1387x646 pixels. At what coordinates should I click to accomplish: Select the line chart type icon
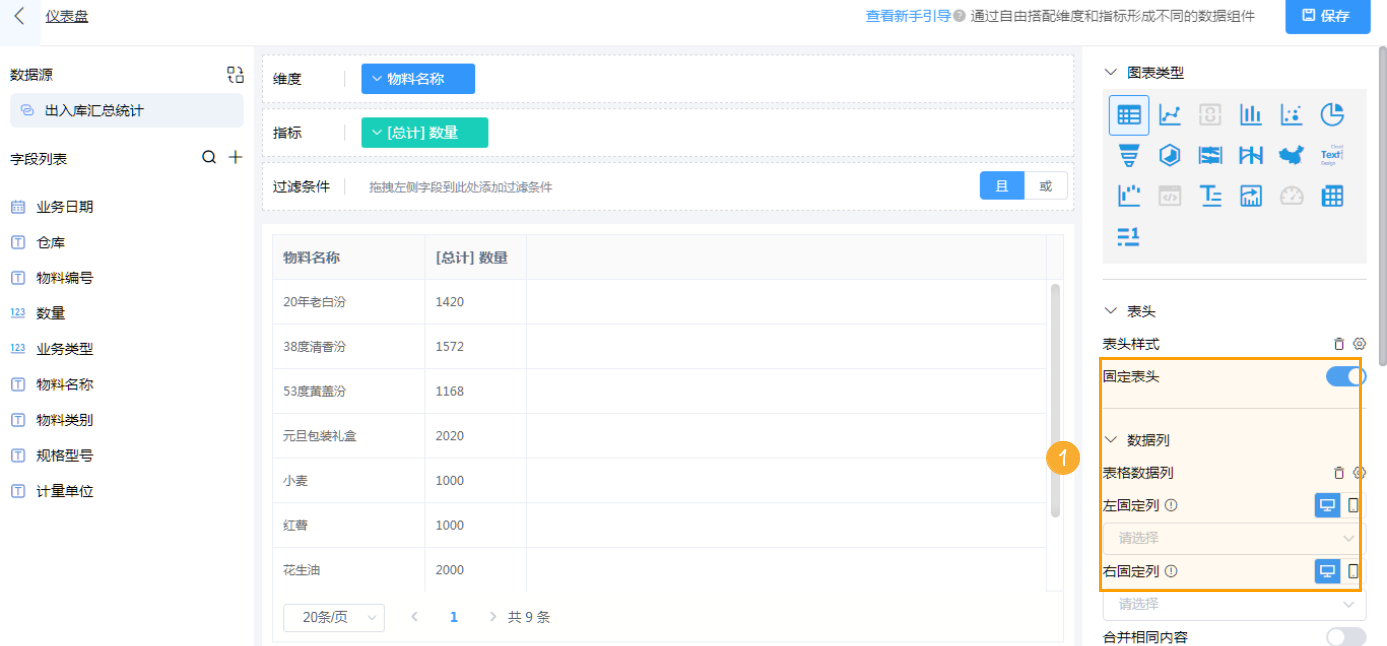(1169, 114)
